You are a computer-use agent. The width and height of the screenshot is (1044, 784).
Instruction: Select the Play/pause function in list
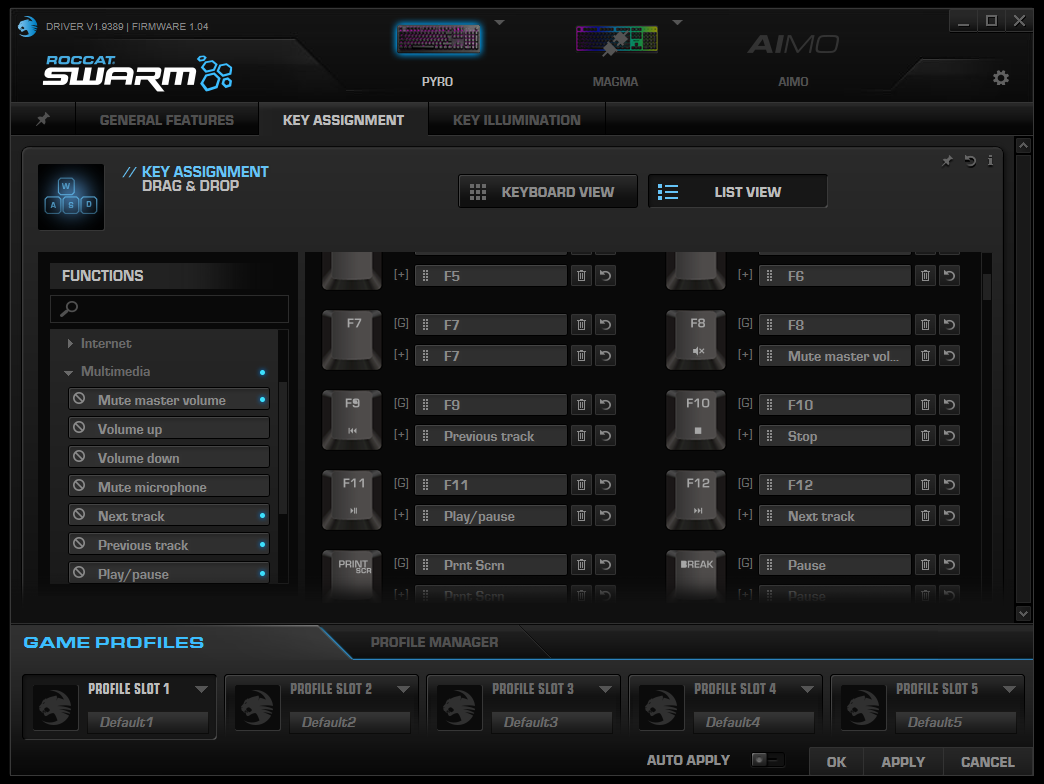(x=169, y=573)
